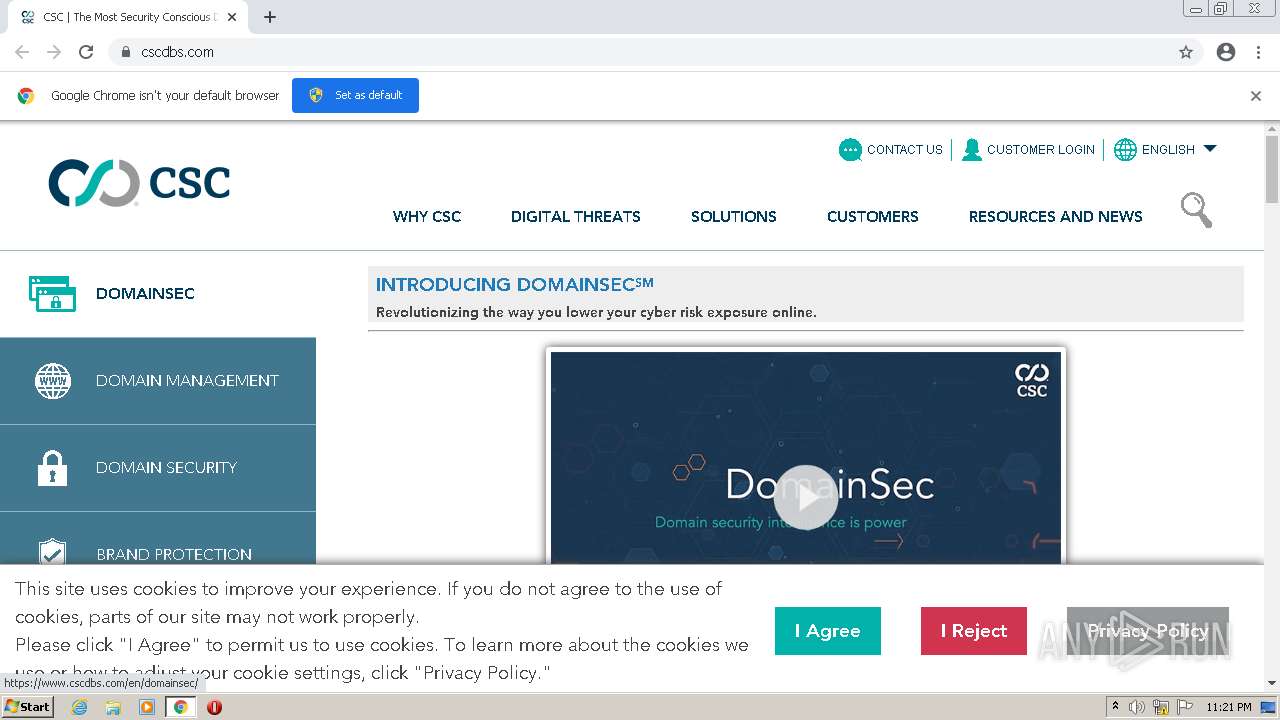Viewport: 1280px width, 720px height.
Task: Open the CUSTOMERS menu
Action: point(873,216)
